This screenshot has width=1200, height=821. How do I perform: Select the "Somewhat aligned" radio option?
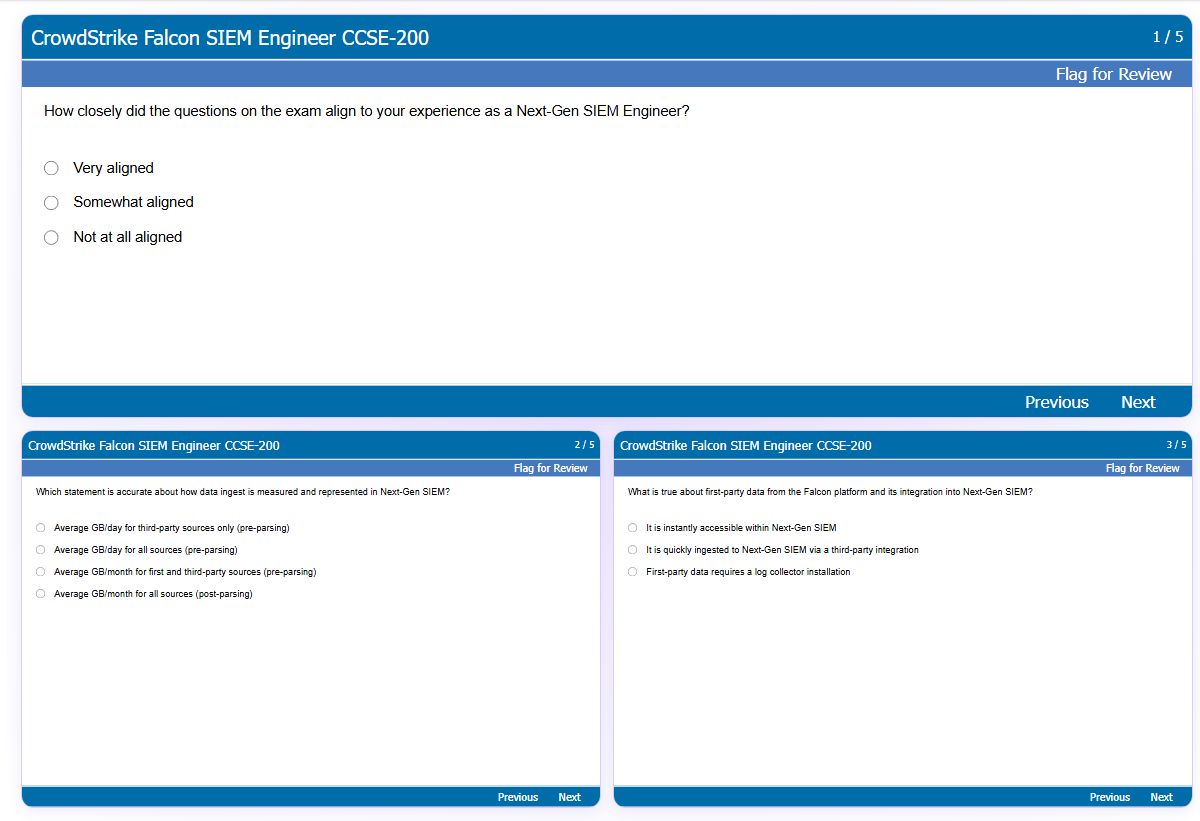coord(51,203)
